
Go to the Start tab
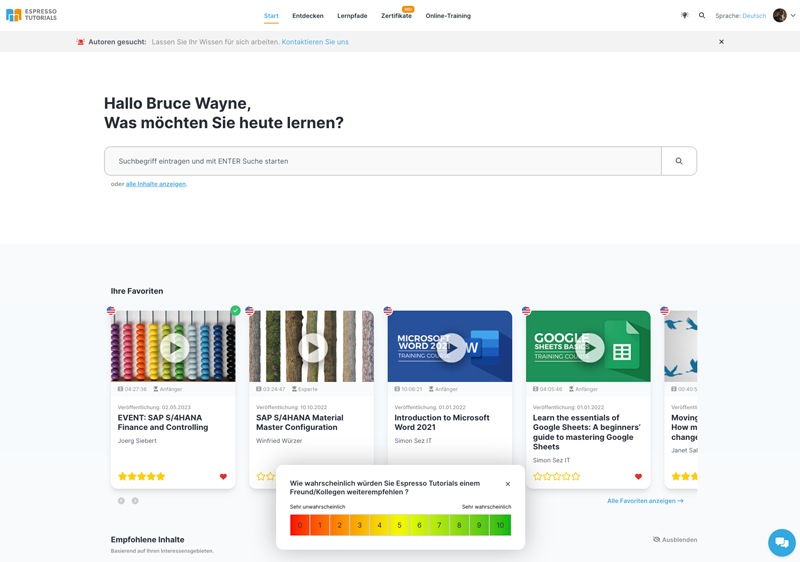tap(271, 16)
